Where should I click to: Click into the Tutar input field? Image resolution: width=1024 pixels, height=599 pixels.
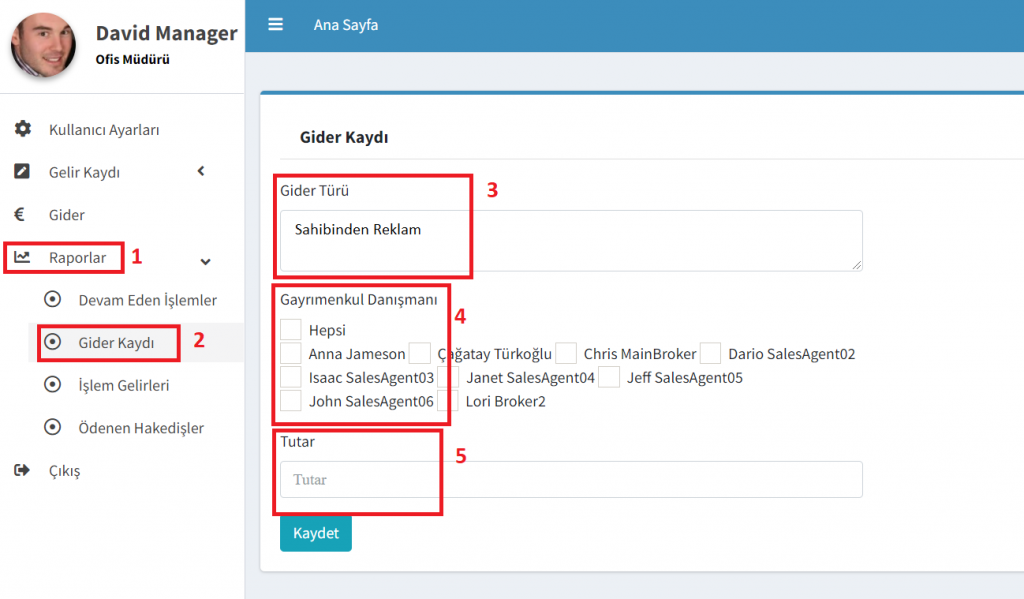pos(570,479)
